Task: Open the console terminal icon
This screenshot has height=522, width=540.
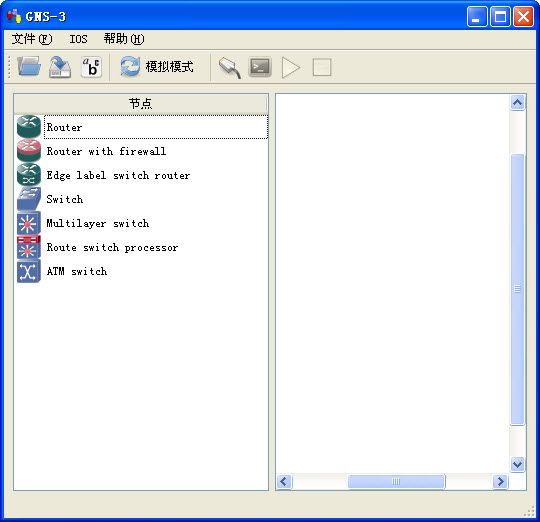Action: 260,67
